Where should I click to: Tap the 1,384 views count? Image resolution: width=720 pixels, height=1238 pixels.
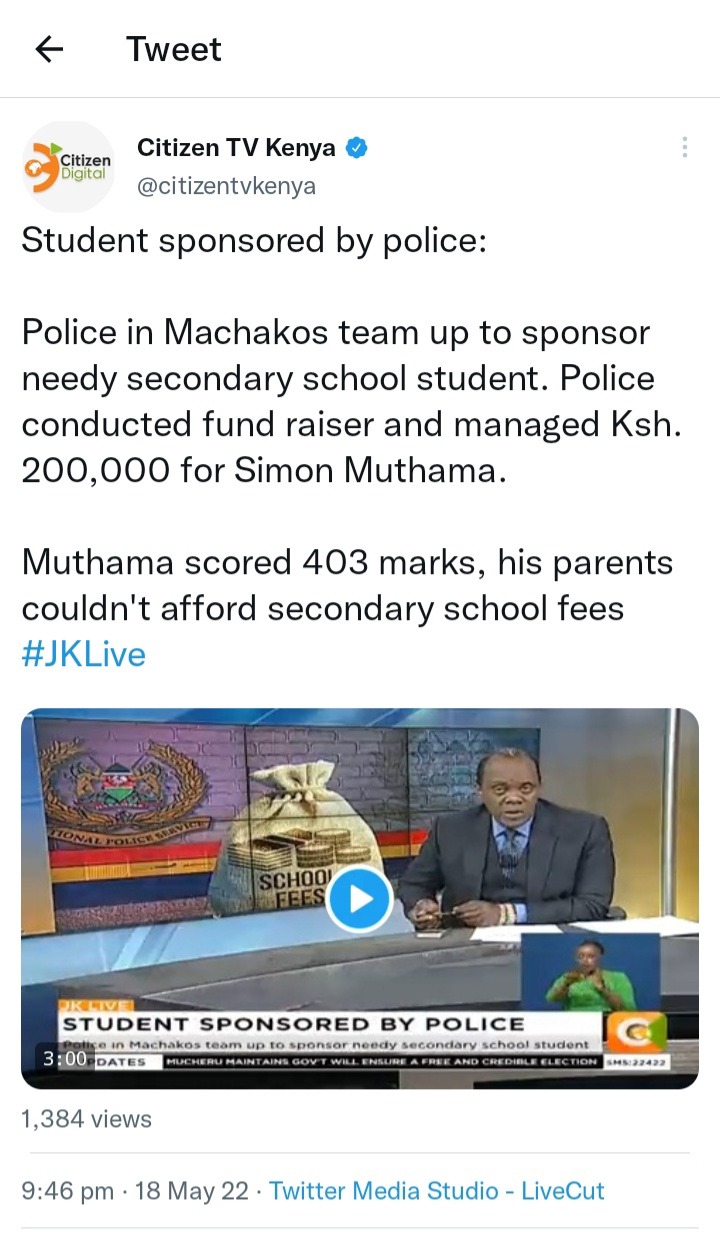(86, 1119)
